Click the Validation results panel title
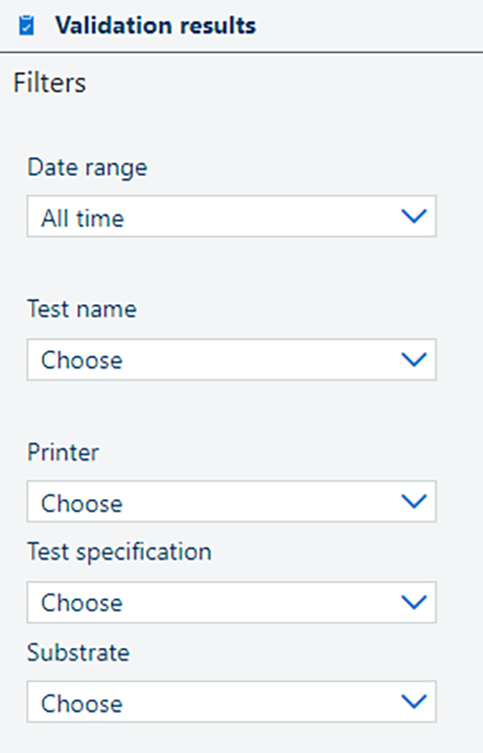The width and height of the screenshot is (483, 753). tap(156, 25)
